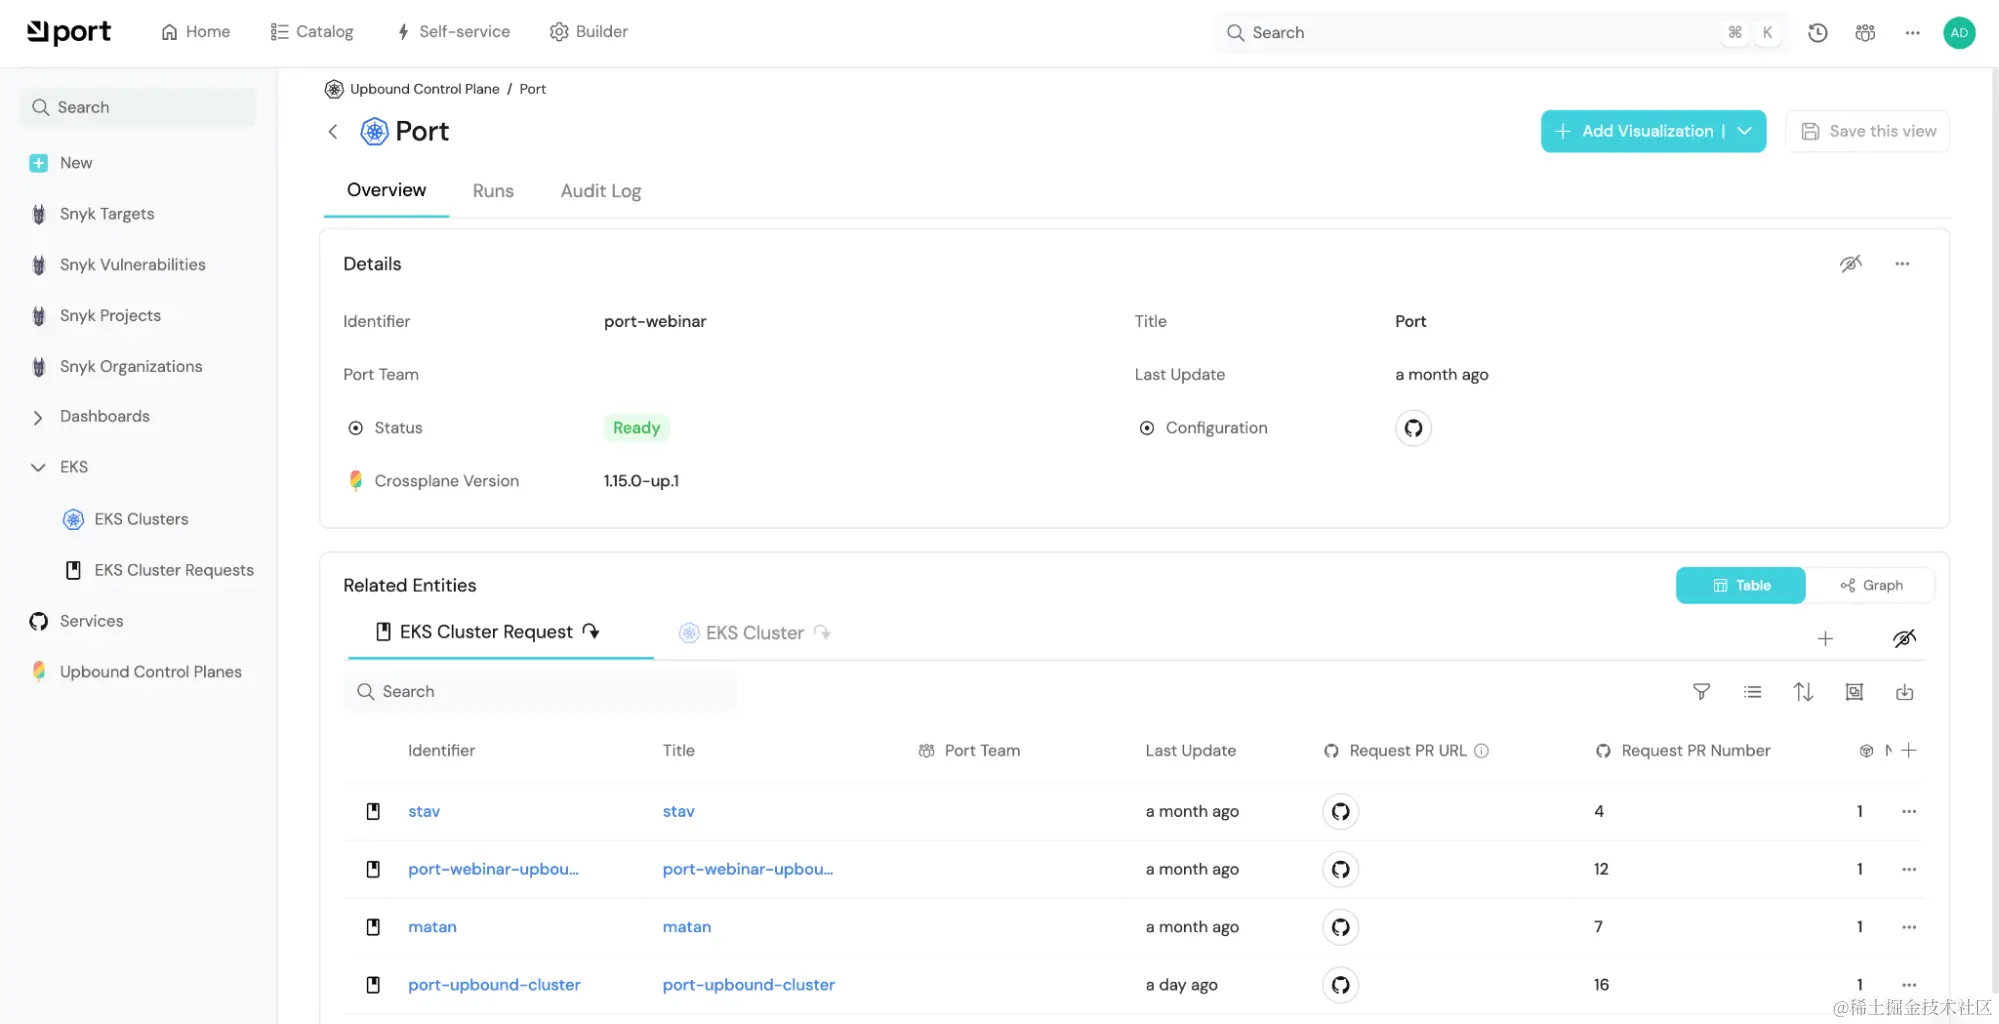
Task: Switch to the Audit Log tab
Action: coord(601,191)
